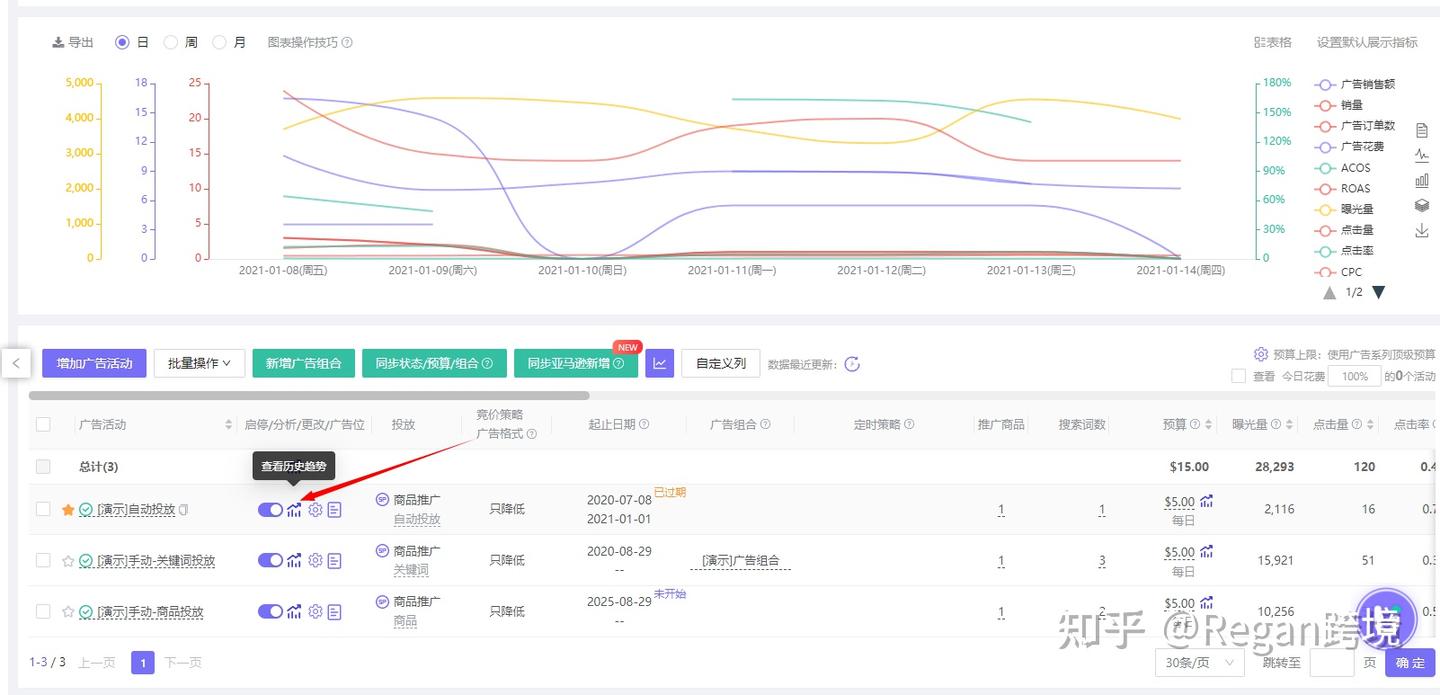Switch chart to line type icon
Image resolution: width=1440 pixels, height=695 pixels.
pos(1422,155)
